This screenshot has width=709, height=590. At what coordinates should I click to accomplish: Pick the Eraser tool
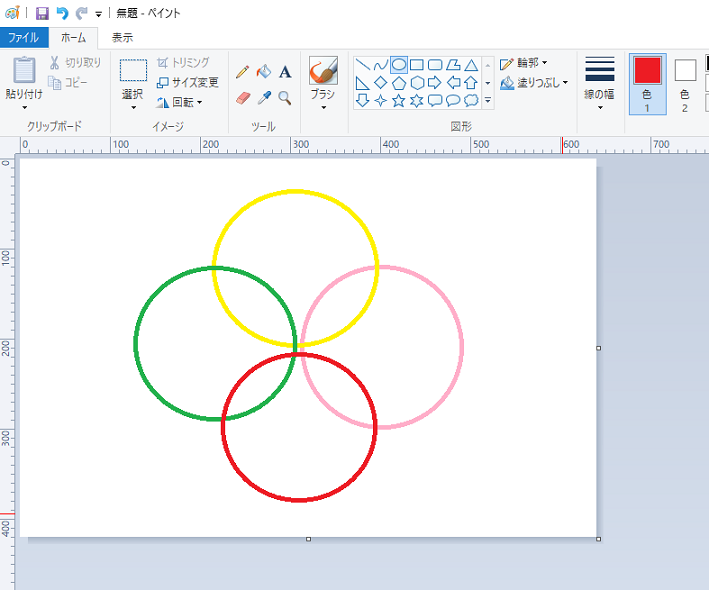tap(242, 98)
